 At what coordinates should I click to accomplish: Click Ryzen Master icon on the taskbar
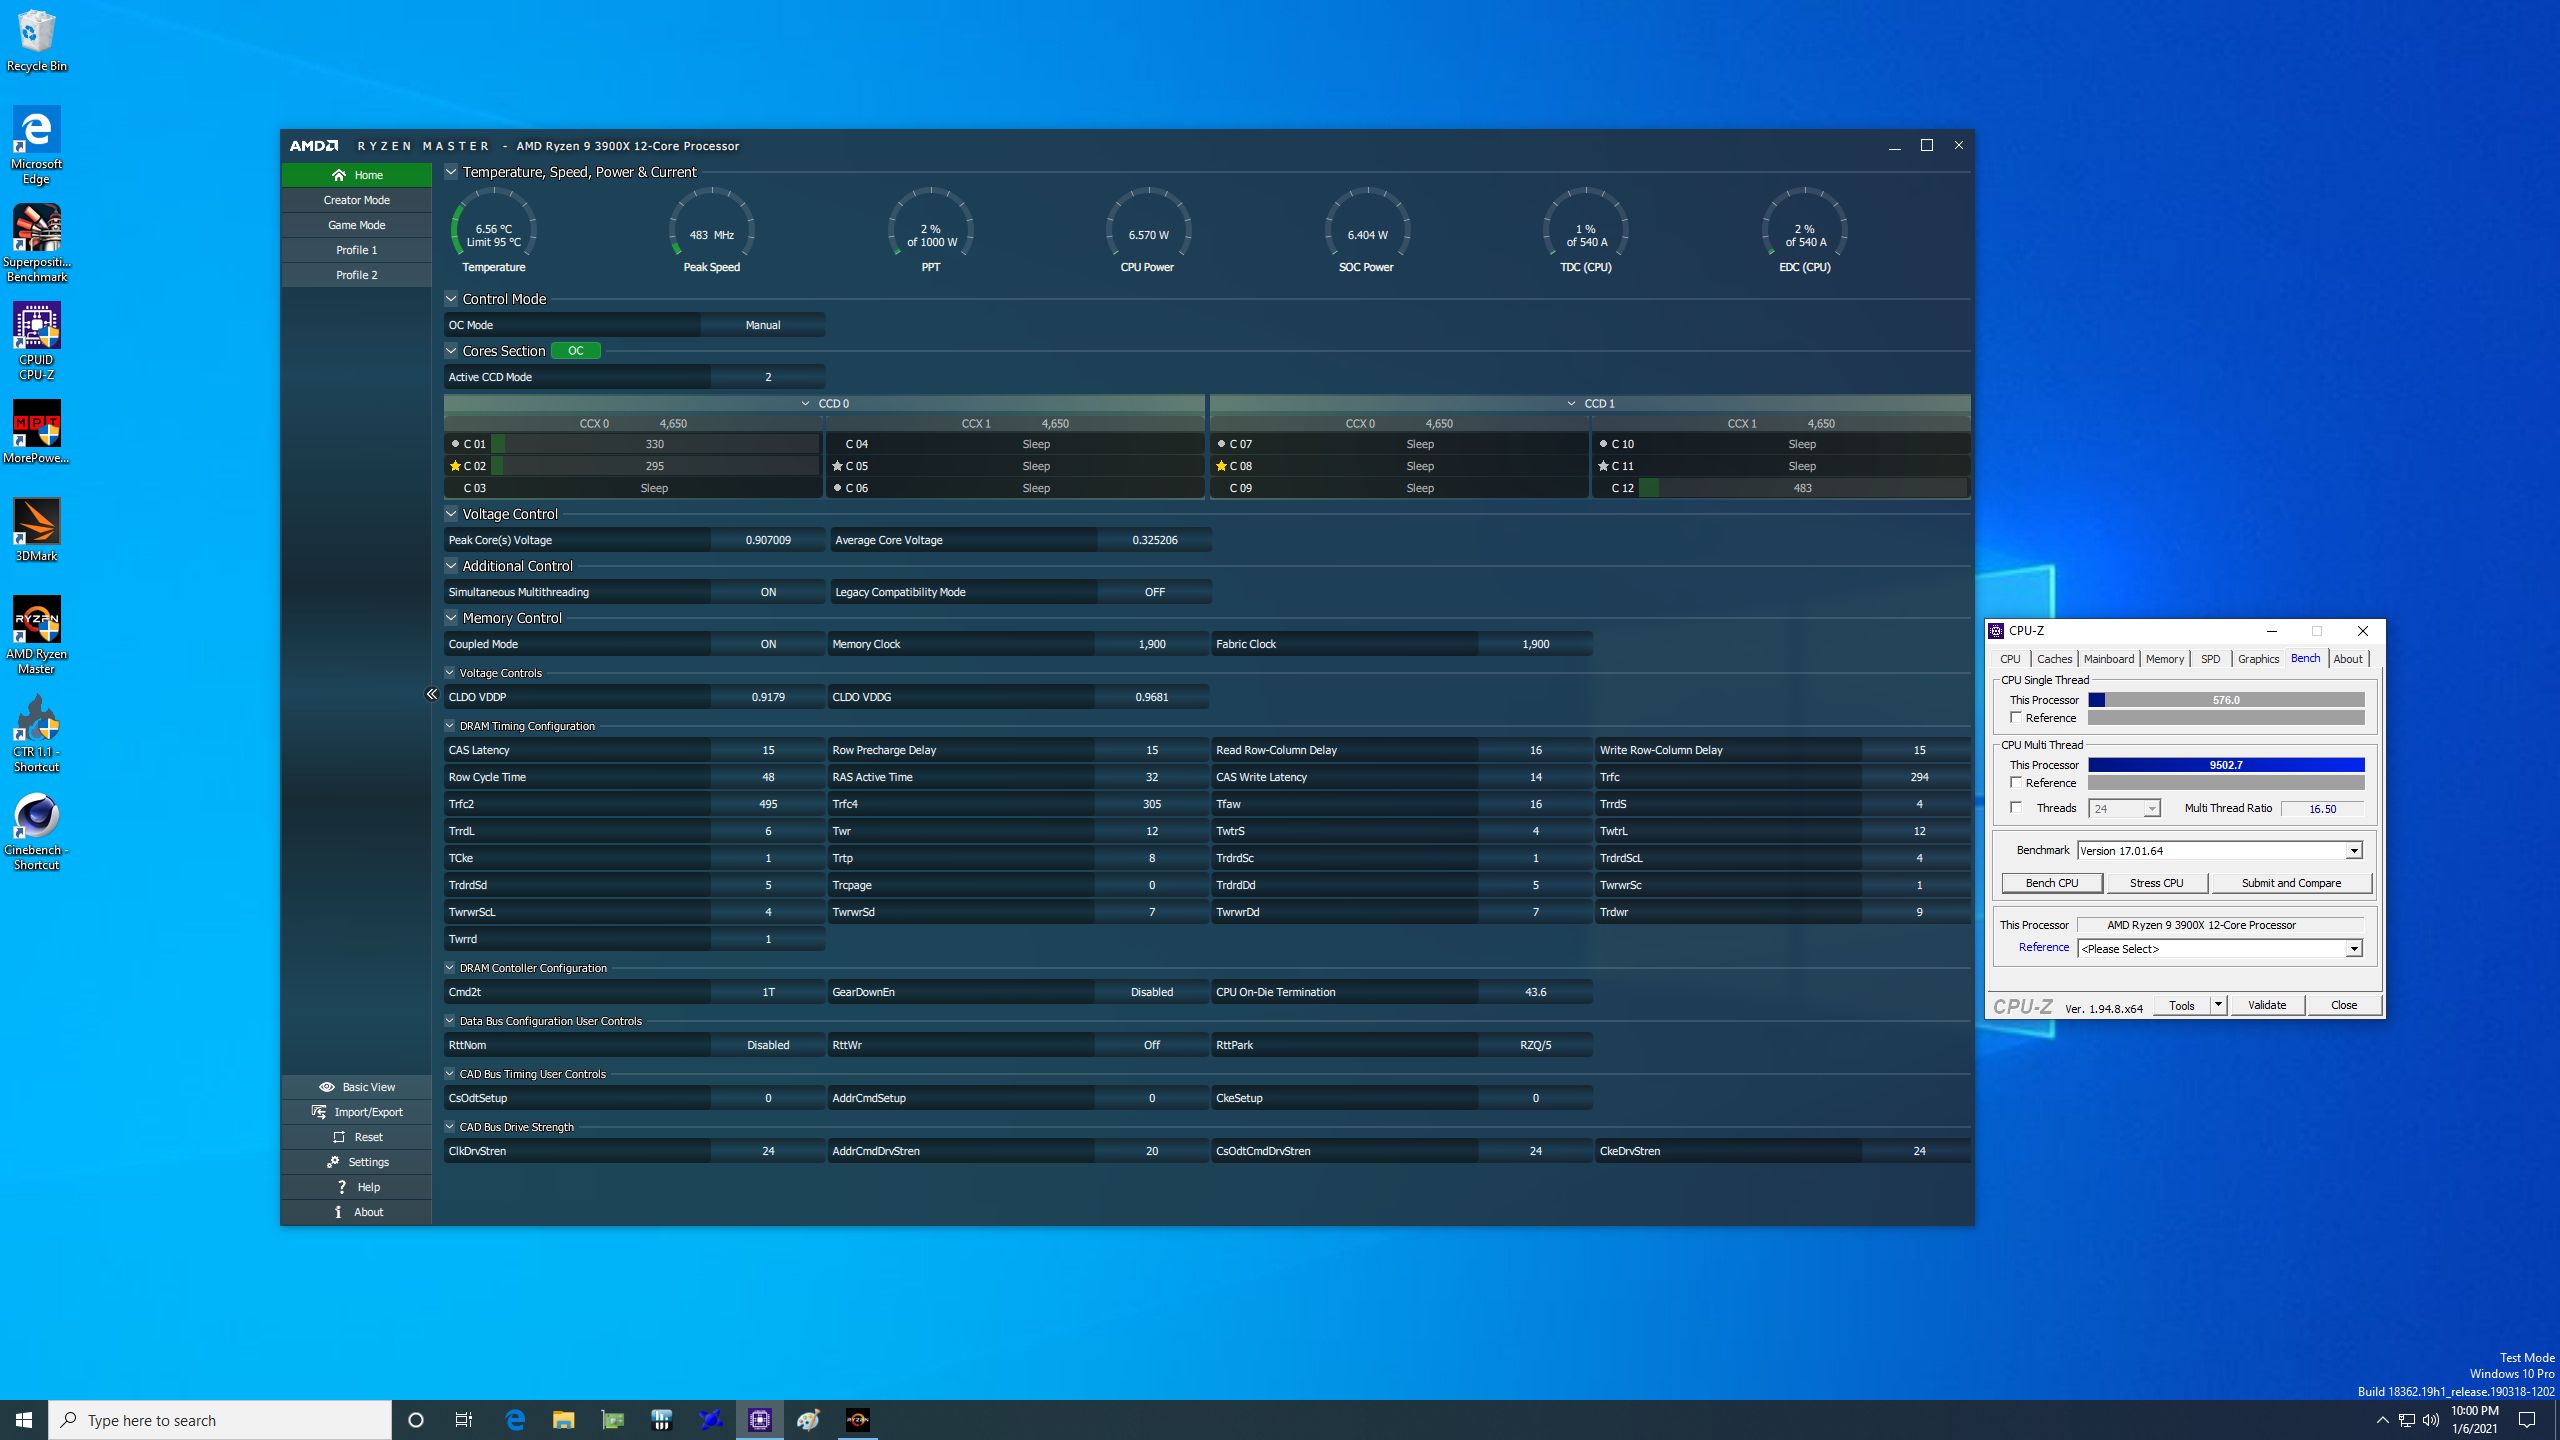click(x=857, y=1420)
